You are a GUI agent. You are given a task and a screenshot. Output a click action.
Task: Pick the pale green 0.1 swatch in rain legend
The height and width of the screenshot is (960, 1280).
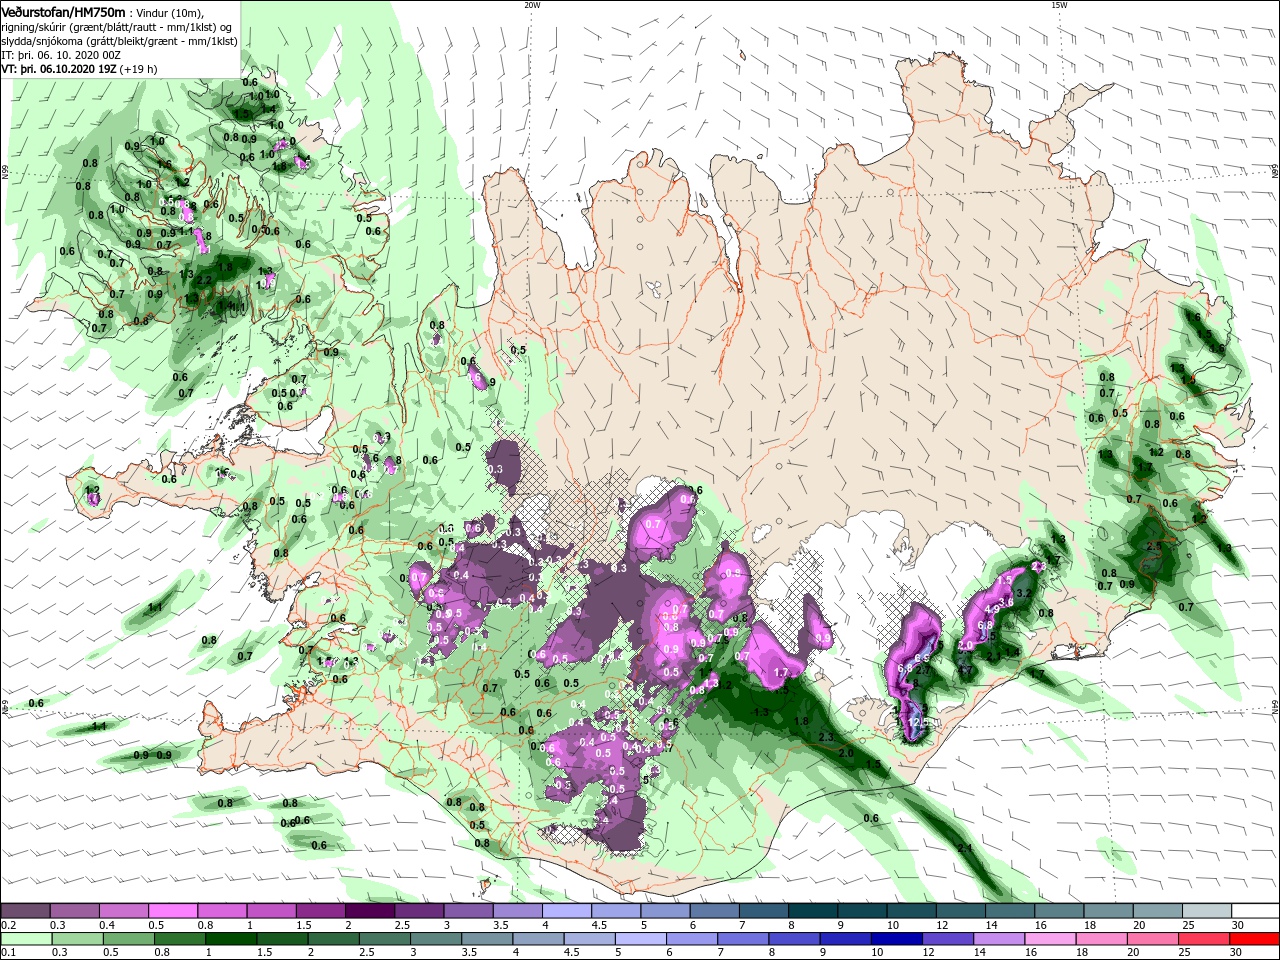pyautogui.click(x=25, y=939)
